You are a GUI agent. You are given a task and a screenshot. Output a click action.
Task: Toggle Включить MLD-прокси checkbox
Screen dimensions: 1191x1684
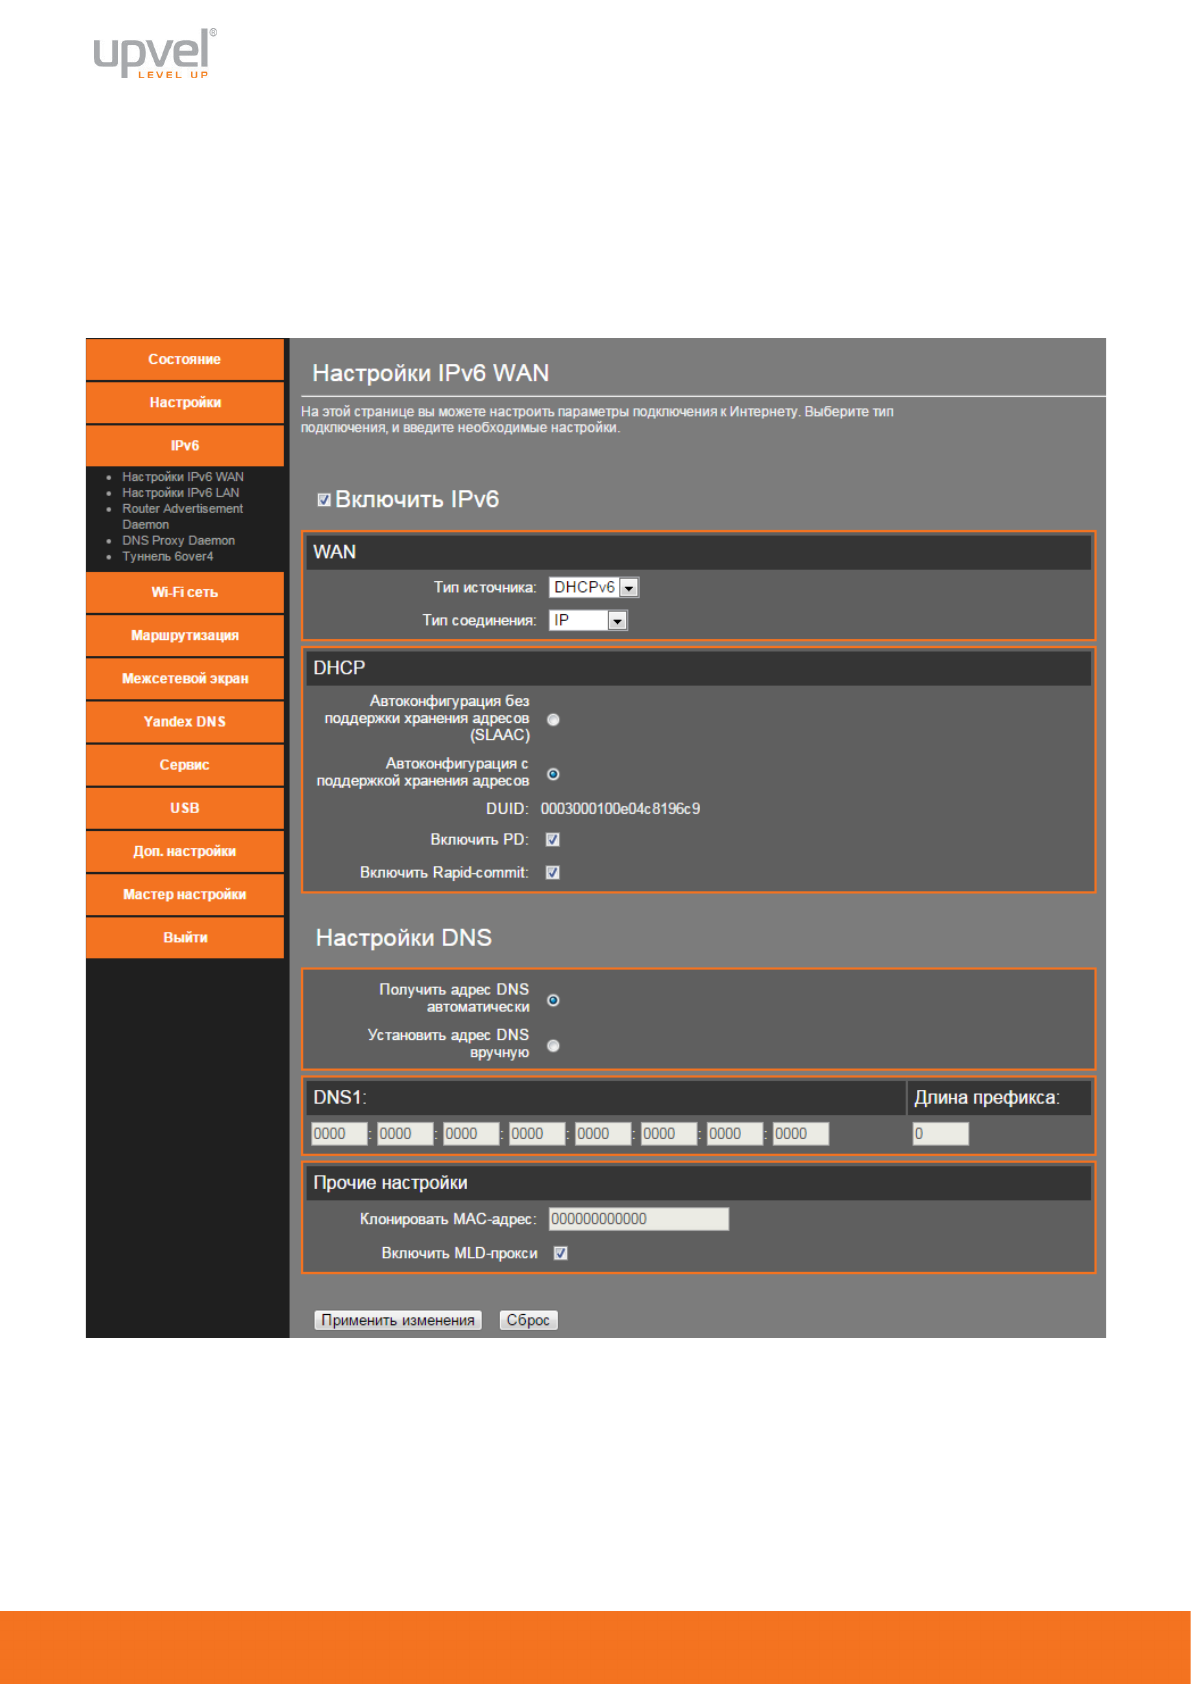[561, 1253]
